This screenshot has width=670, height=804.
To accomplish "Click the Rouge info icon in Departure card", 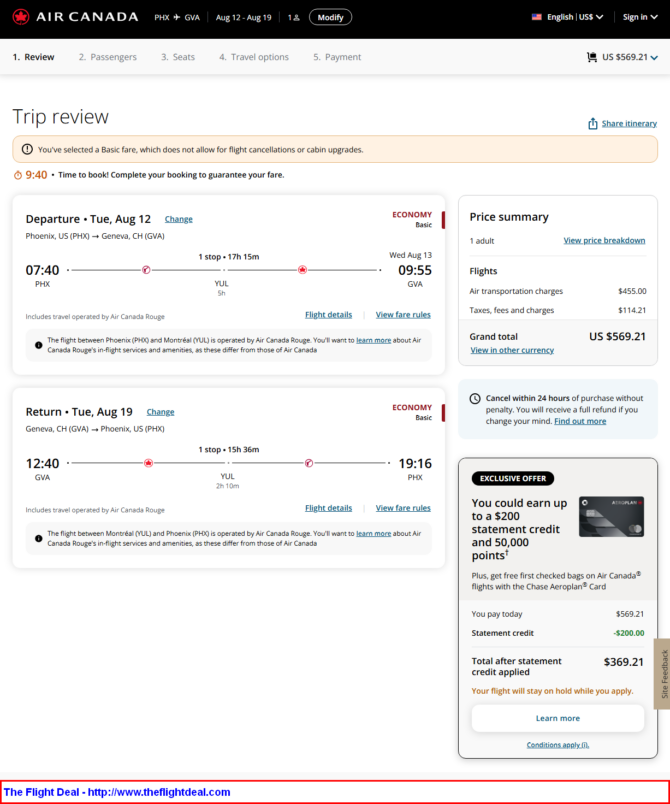I will [38, 345].
